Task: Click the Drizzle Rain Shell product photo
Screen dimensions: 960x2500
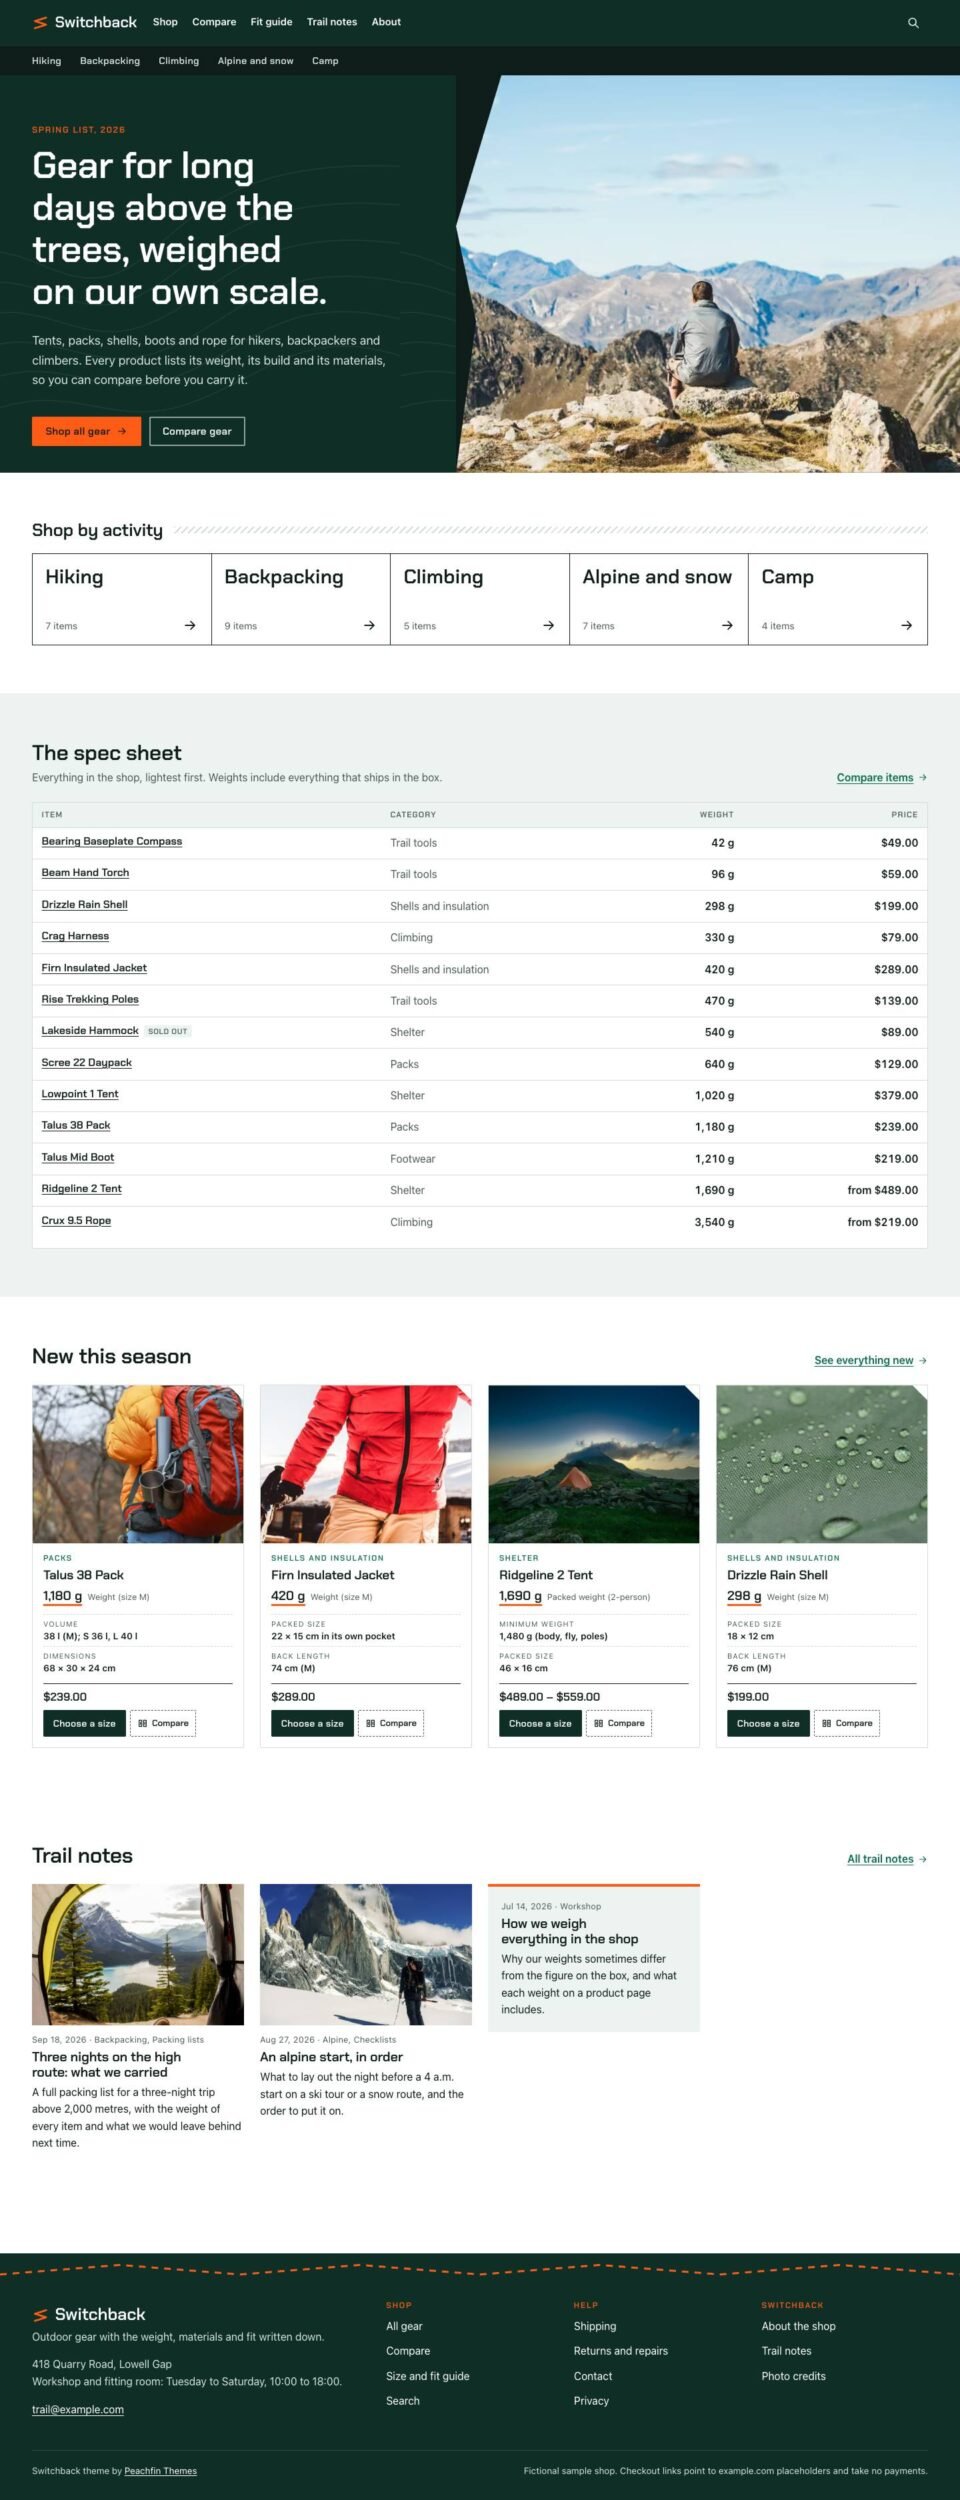Action: 822,1465
